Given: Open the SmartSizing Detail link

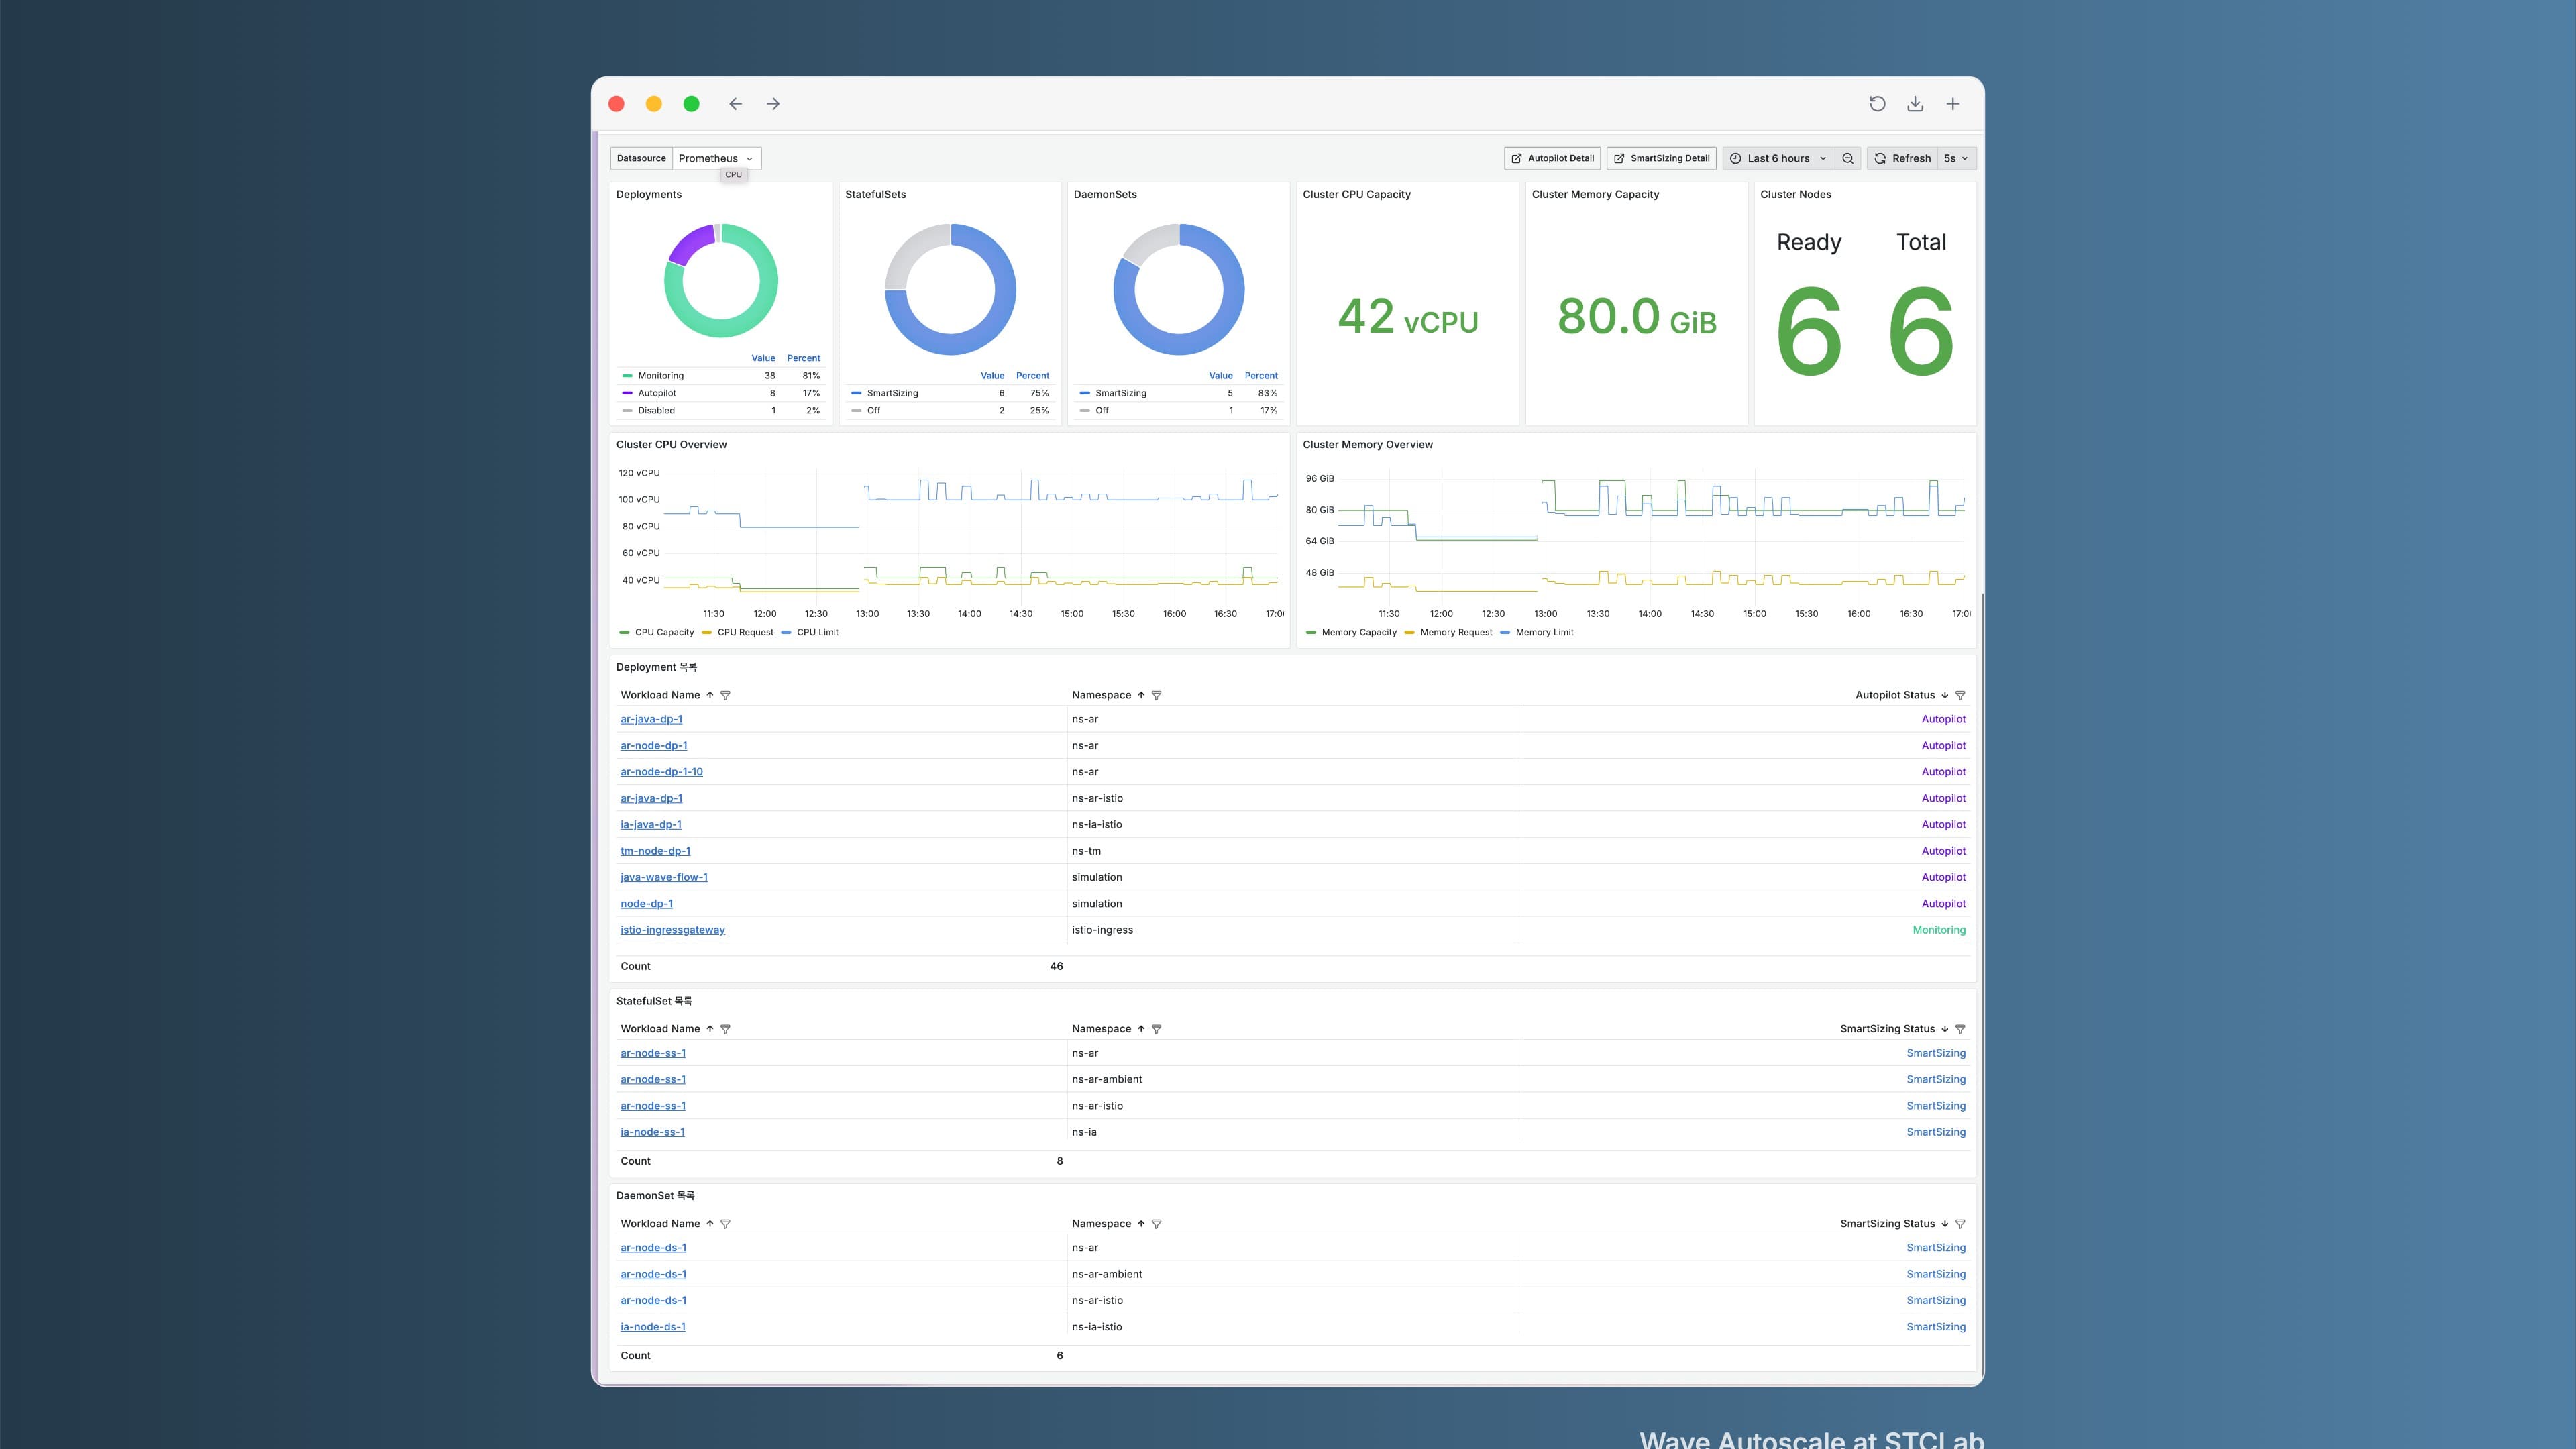Looking at the screenshot, I should point(1661,158).
